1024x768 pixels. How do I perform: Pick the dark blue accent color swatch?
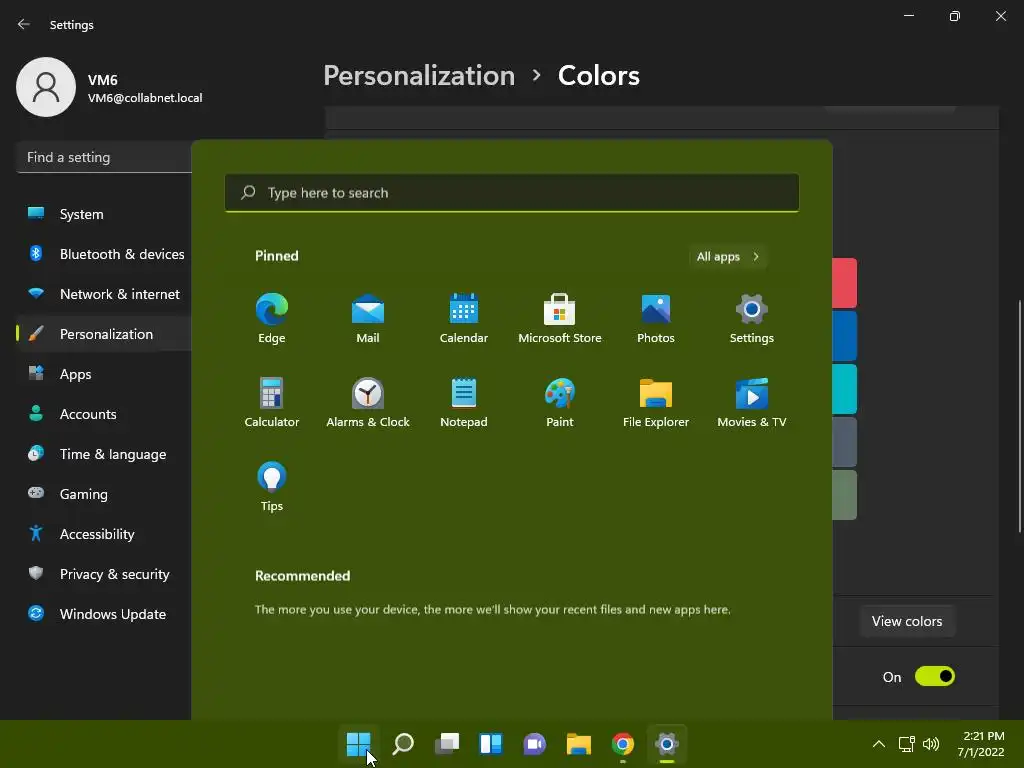(844, 336)
